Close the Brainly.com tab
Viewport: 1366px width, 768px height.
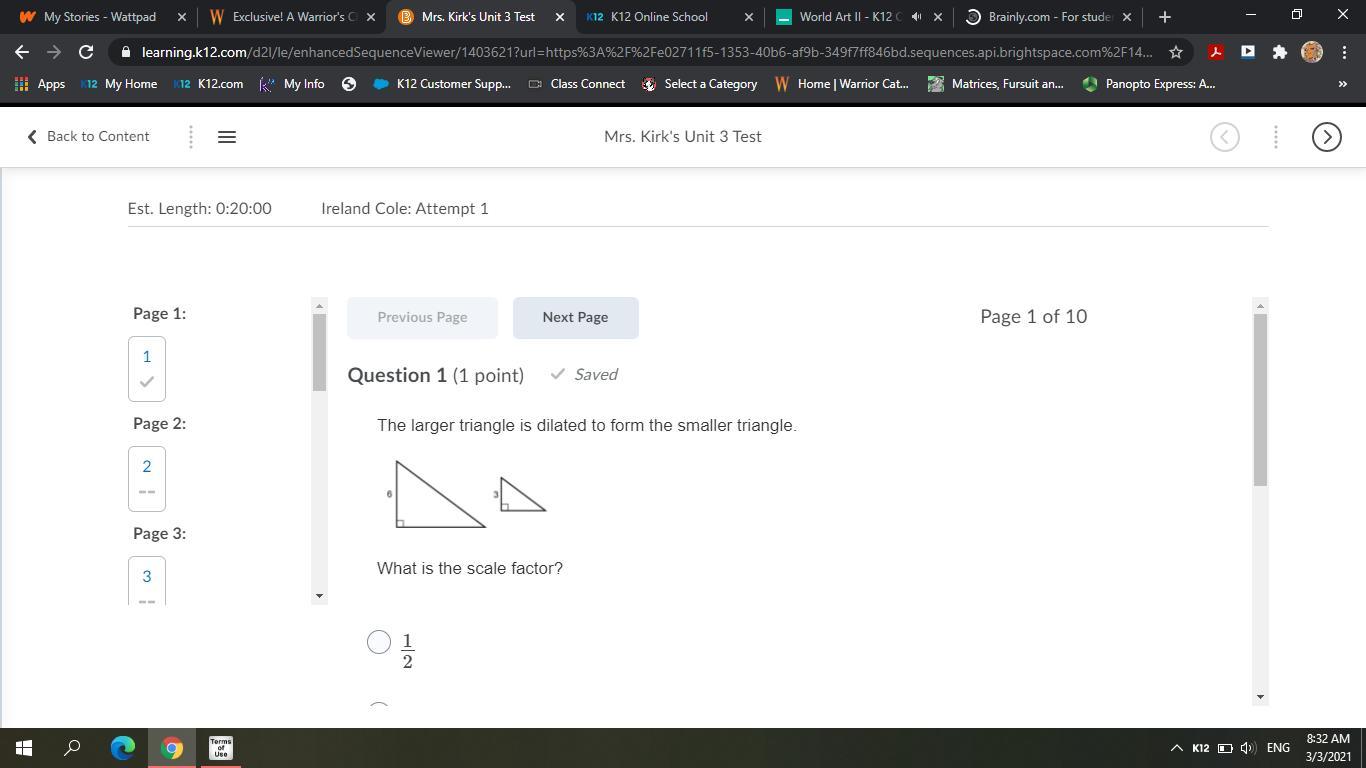point(1127,17)
